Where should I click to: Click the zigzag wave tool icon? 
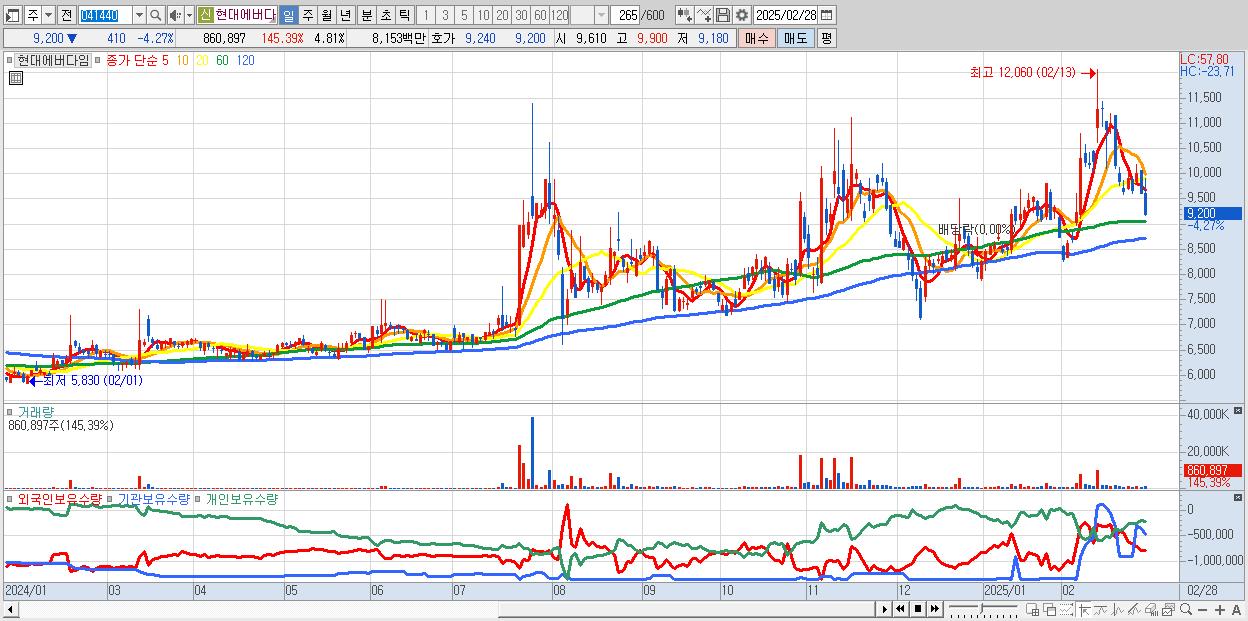click(1118, 609)
